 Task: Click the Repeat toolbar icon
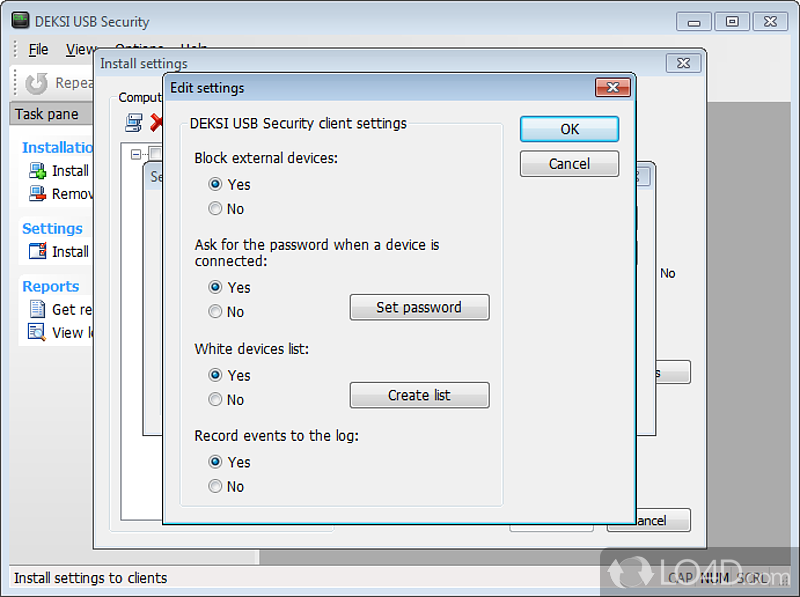click(x=36, y=83)
